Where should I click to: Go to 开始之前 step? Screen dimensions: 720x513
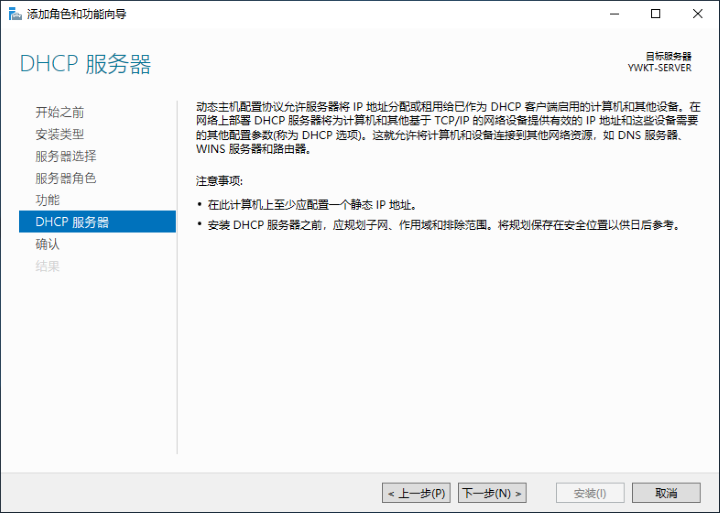pyautogui.click(x=59, y=112)
